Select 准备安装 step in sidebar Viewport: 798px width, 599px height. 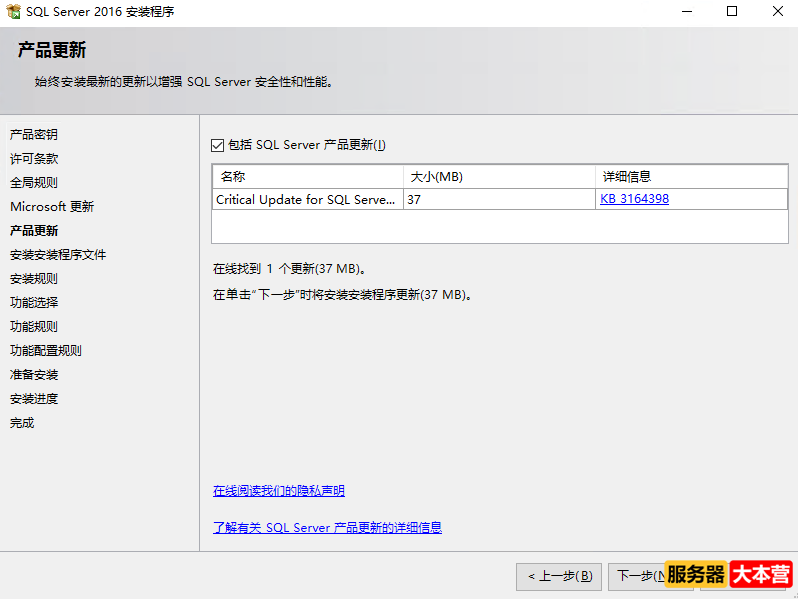click(x=34, y=375)
